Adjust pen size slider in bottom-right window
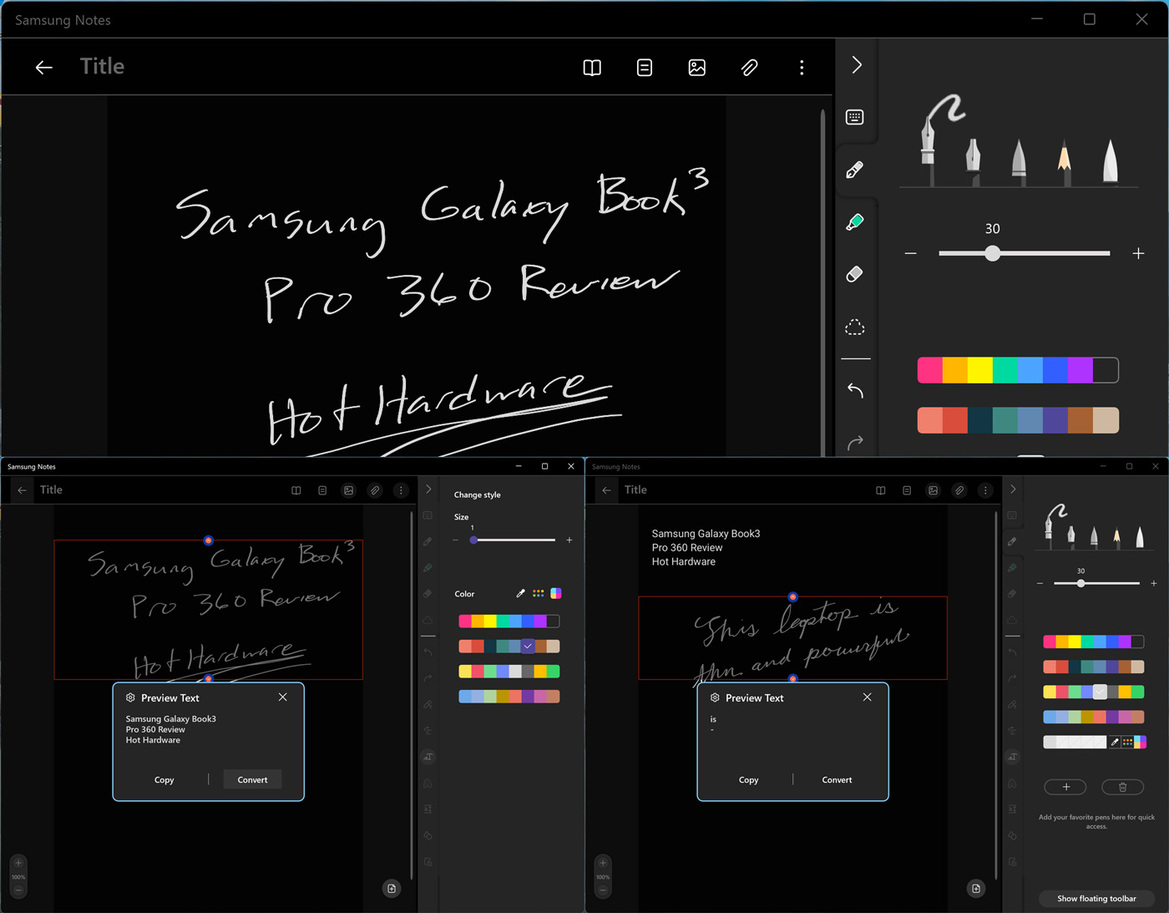This screenshot has height=913, width=1169. coord(1097,583)
